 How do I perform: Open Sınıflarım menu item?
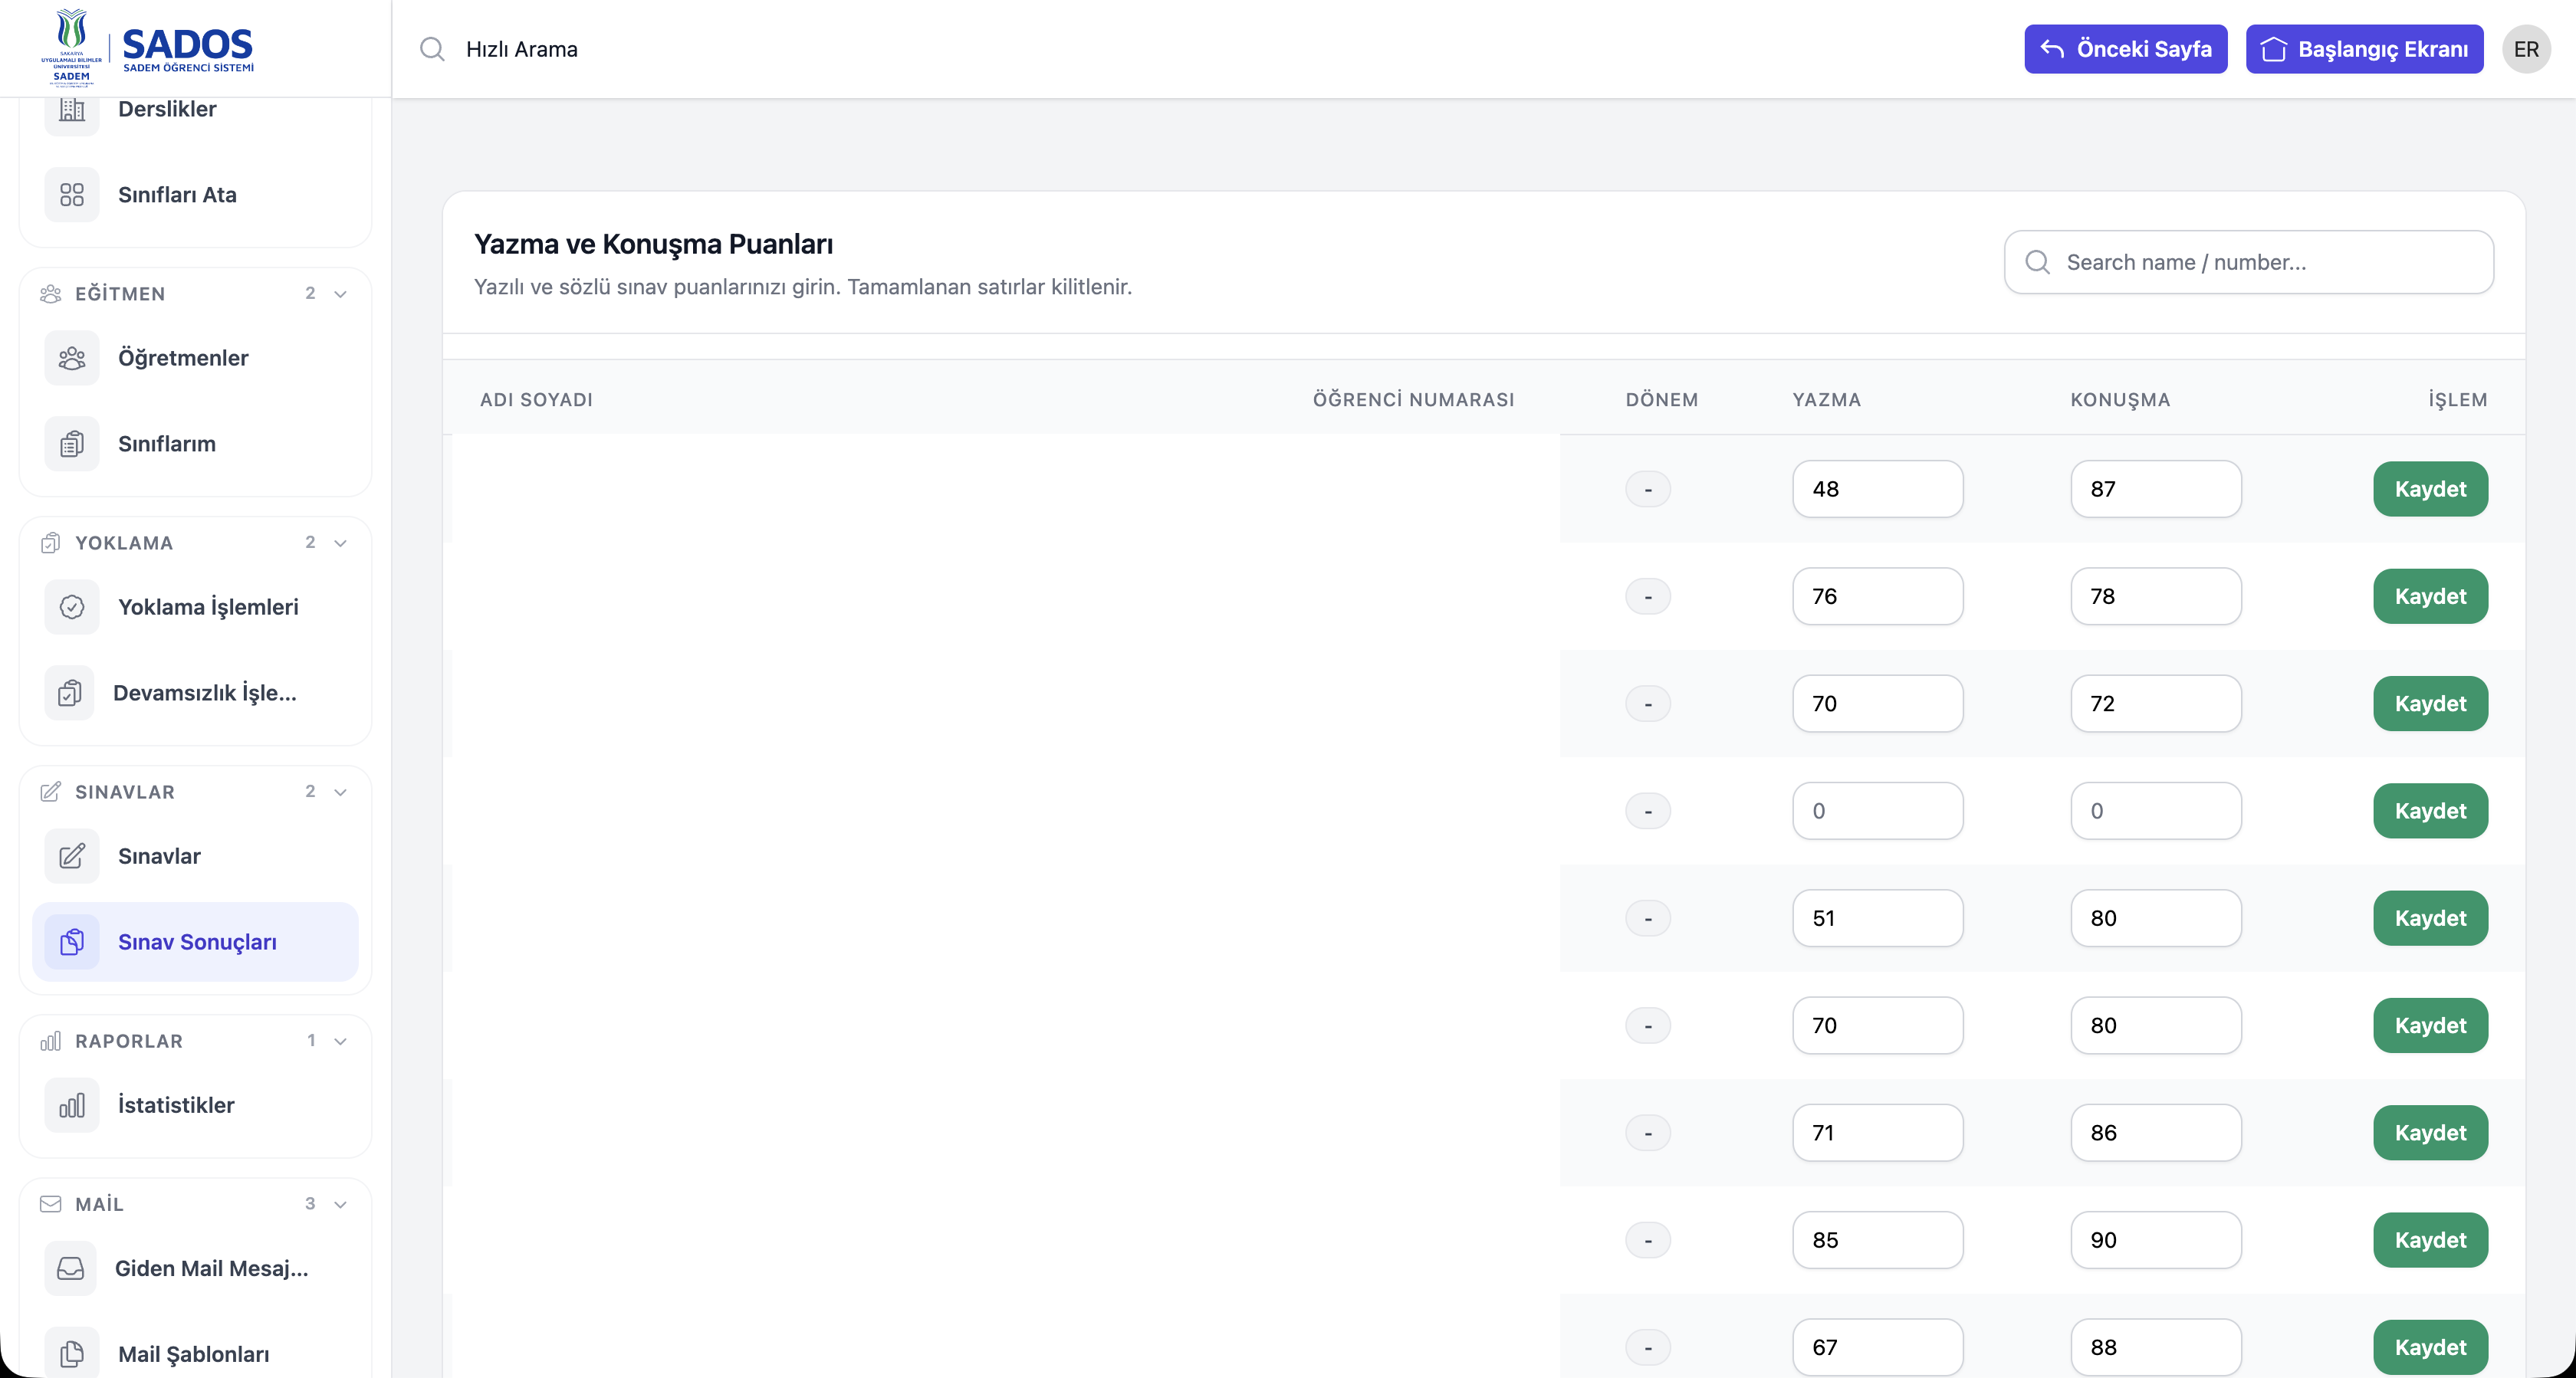pyautogui.click(x=195, y=444)
